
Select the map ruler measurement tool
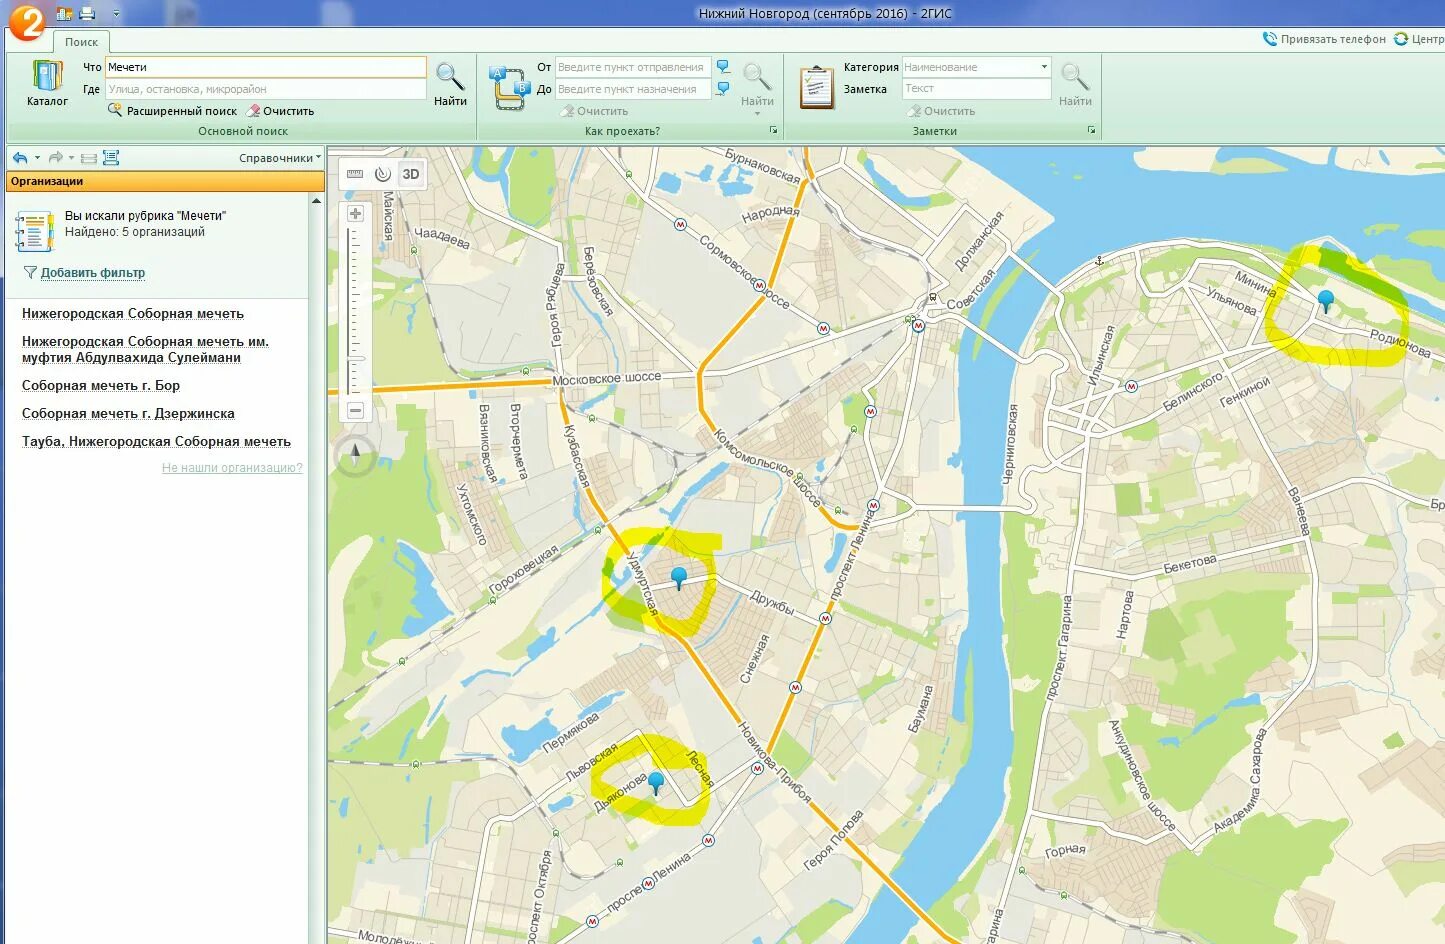(355, 174)
